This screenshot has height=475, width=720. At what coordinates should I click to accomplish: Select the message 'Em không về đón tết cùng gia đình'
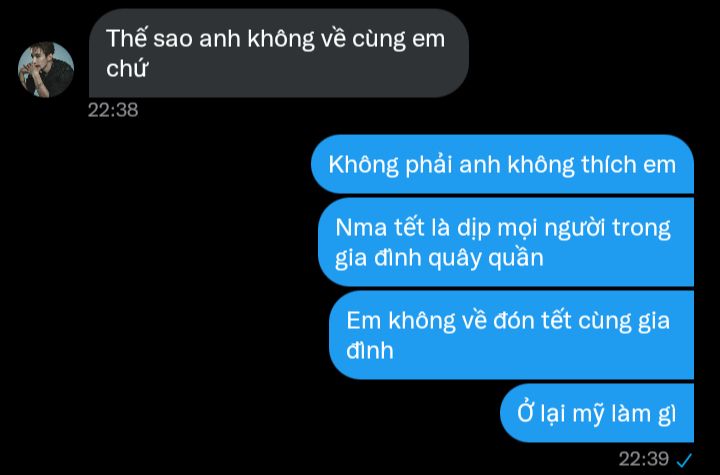click(512, 335)
